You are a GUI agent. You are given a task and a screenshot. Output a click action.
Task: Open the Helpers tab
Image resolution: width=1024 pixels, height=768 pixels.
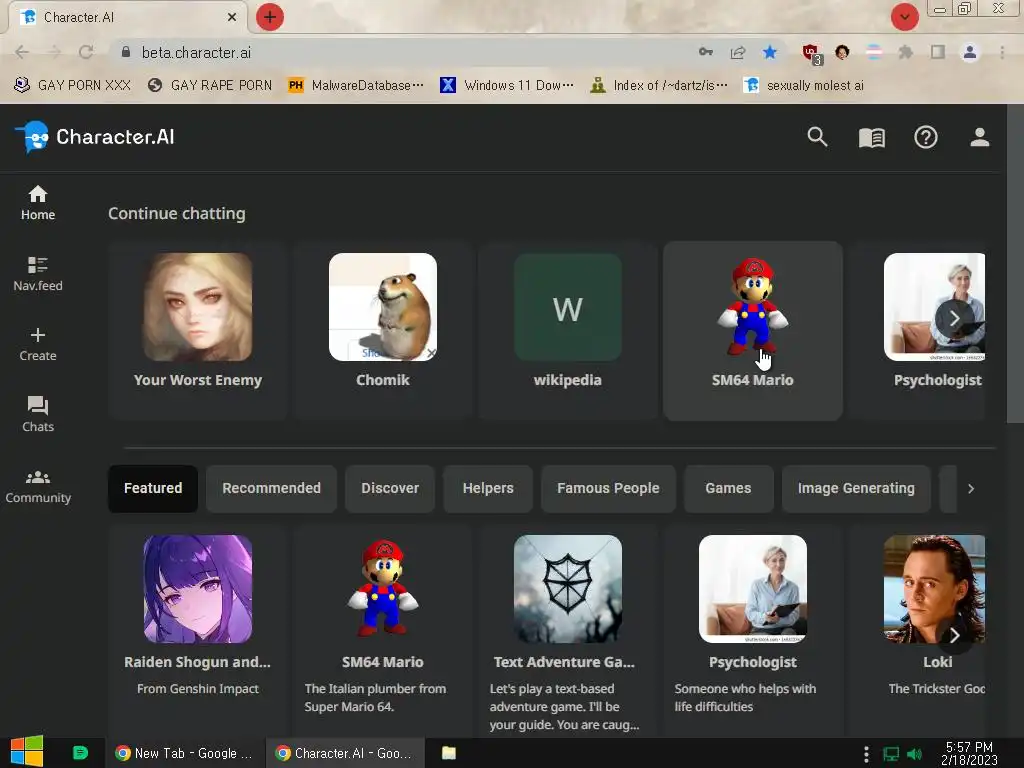pos(488,488)
